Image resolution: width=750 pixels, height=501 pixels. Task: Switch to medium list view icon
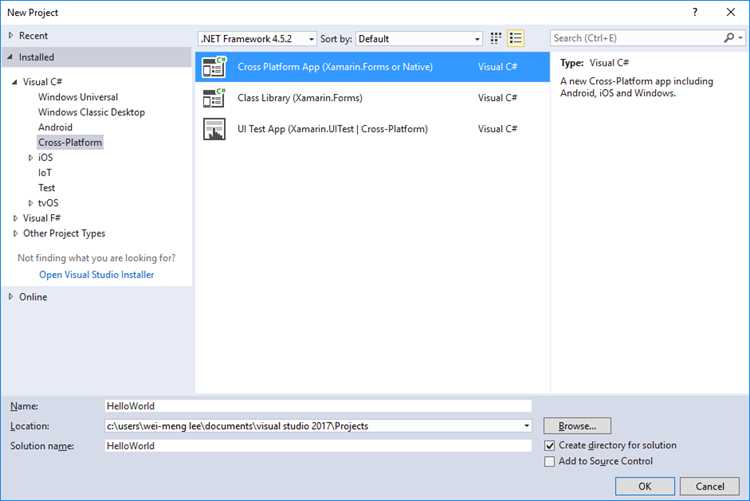tap(516, 38)
